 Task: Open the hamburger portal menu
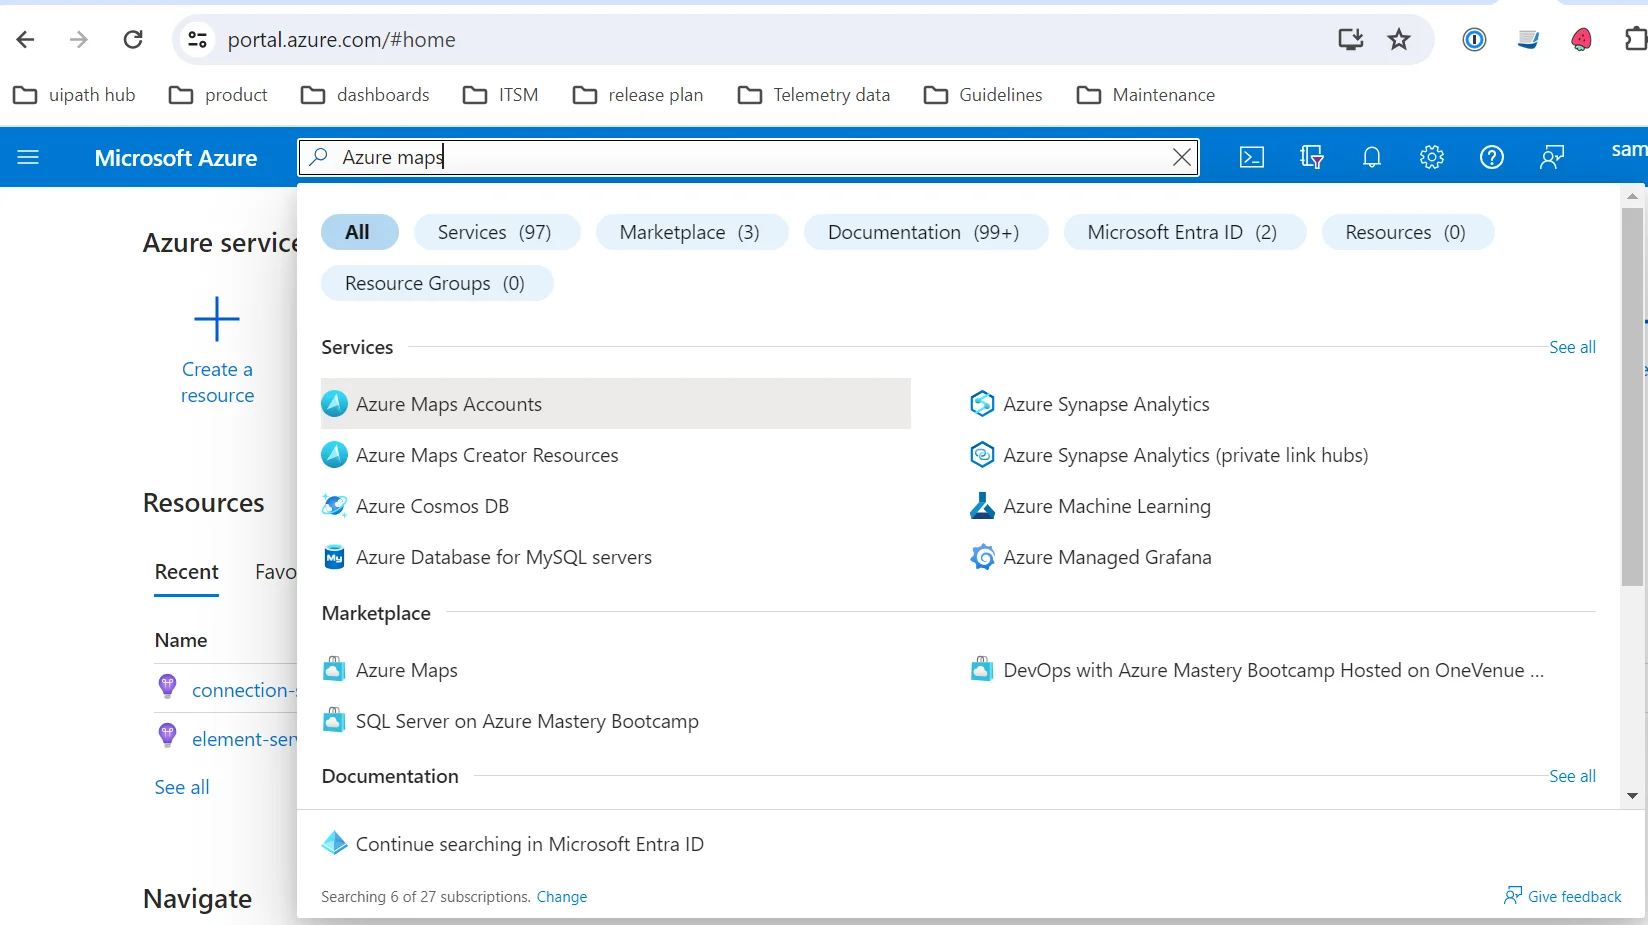pyautogui.click(x=28, y=157)
